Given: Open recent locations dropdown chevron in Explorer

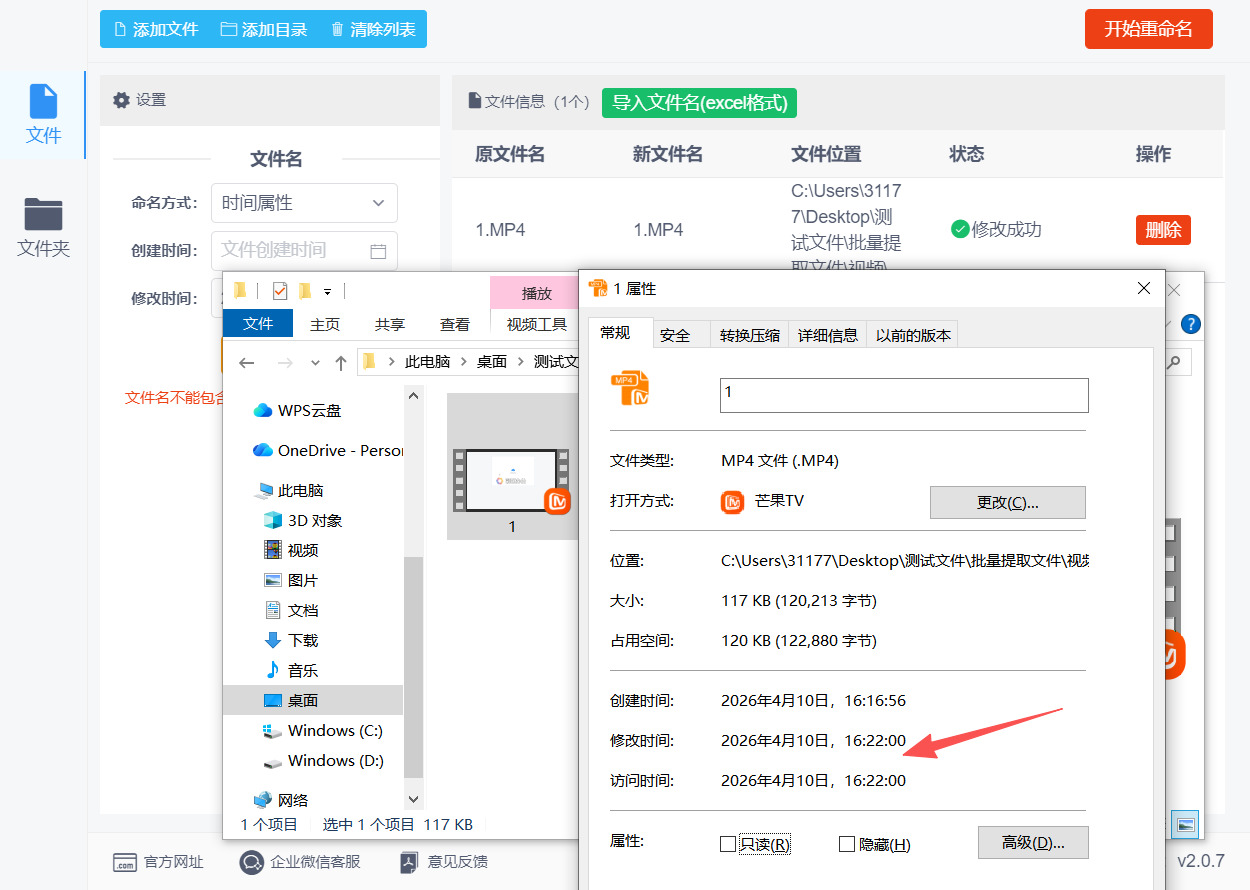Looking at the screenshot, I should point(315,363).
